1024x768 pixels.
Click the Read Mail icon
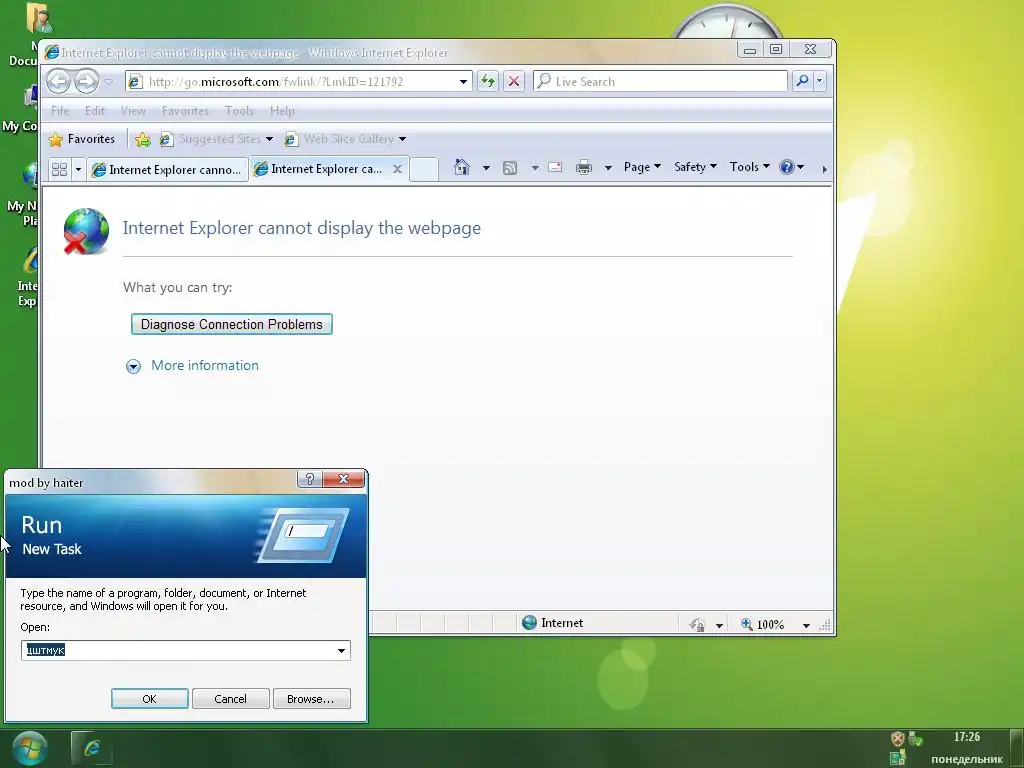point(555,167)
